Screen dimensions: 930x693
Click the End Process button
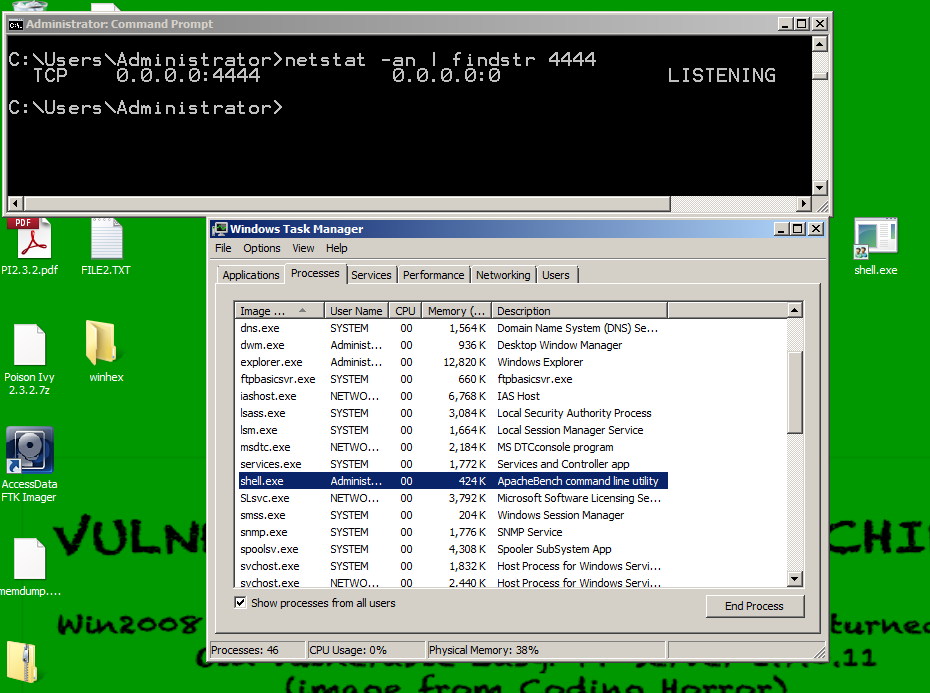(754, 606)
